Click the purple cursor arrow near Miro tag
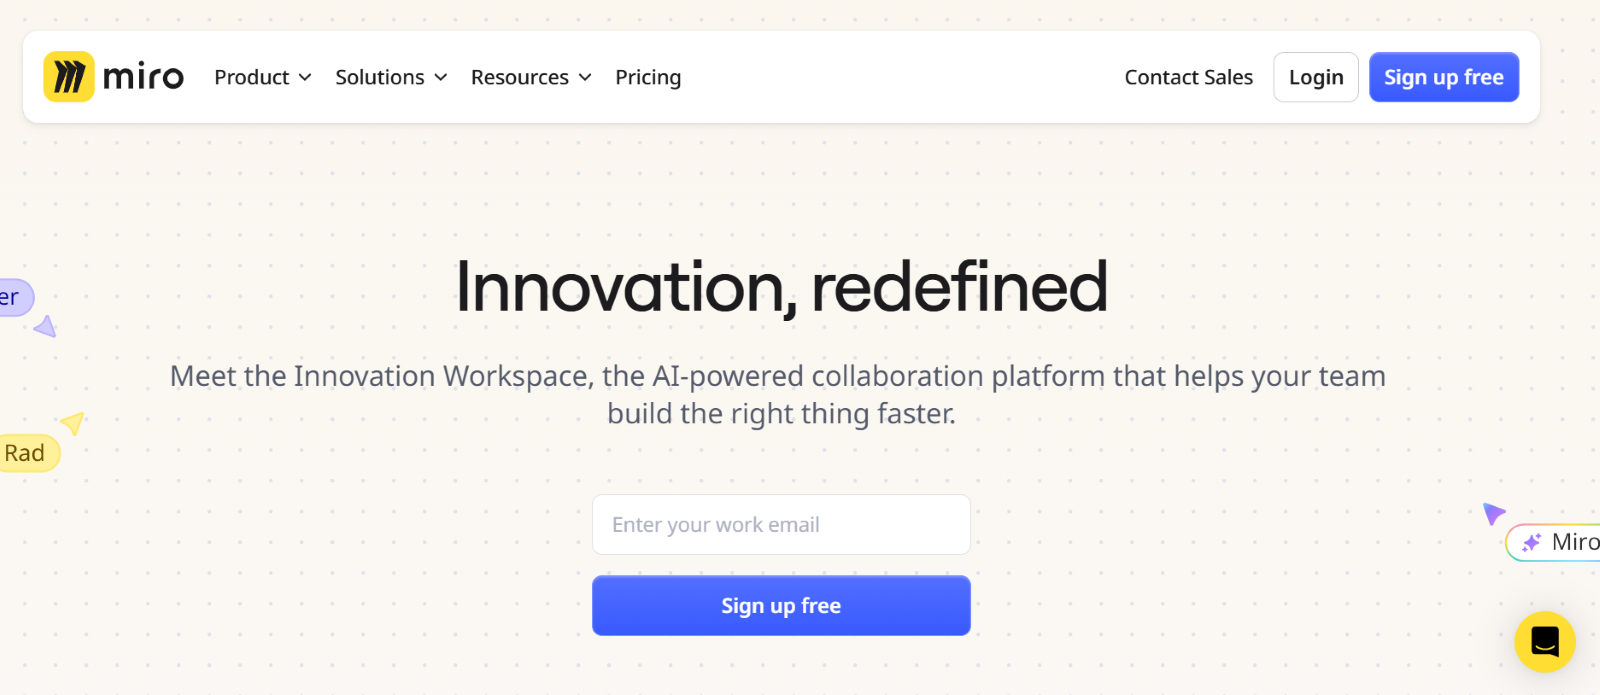 point(1493,513)
